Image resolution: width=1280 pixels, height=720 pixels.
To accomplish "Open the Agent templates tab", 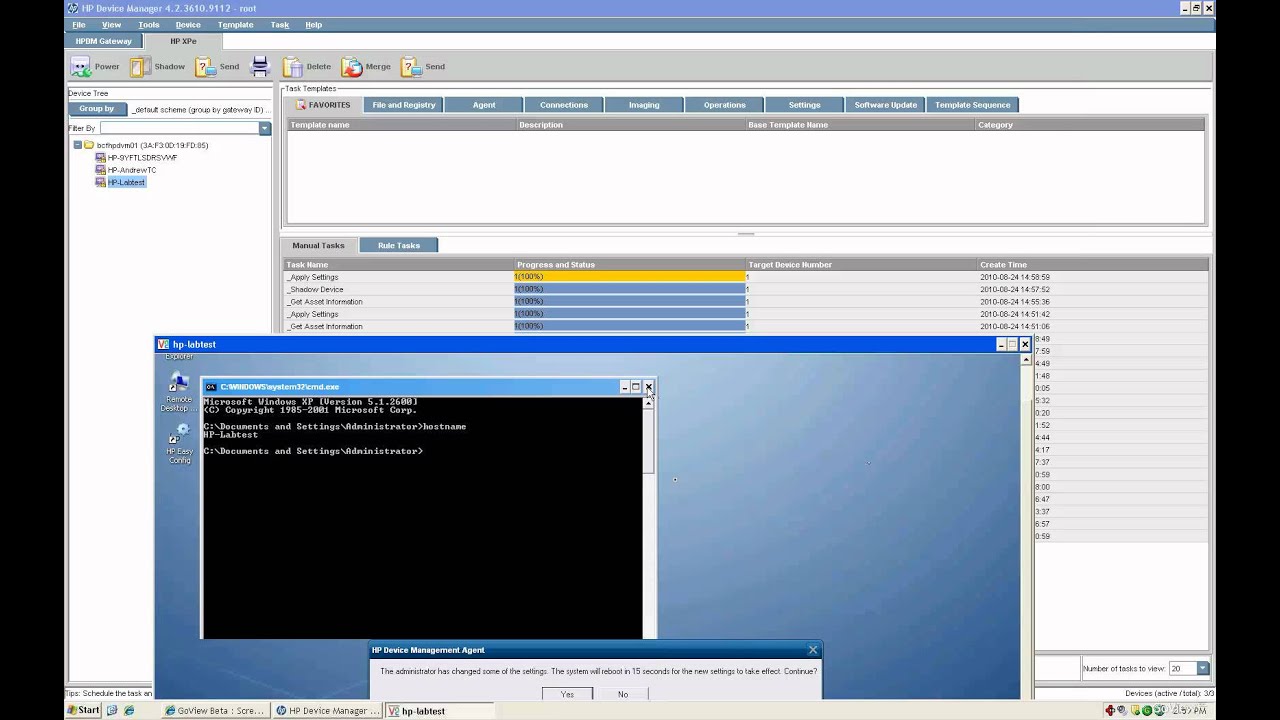I will coord(484,105).
